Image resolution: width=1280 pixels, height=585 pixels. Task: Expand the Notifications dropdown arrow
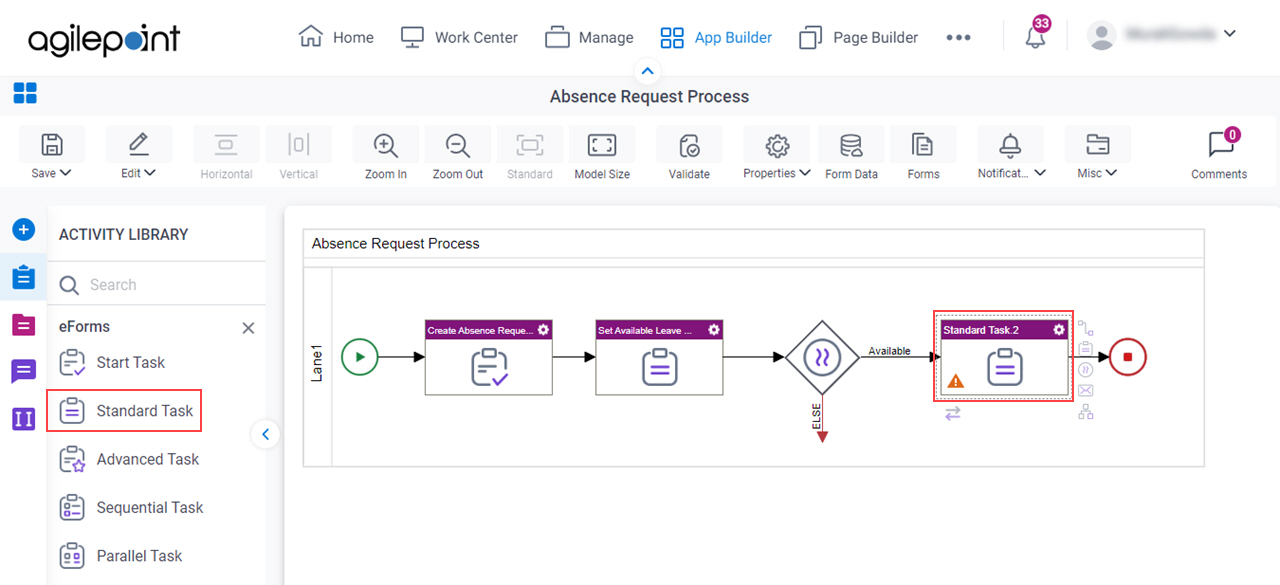(x=1040, y=173)
